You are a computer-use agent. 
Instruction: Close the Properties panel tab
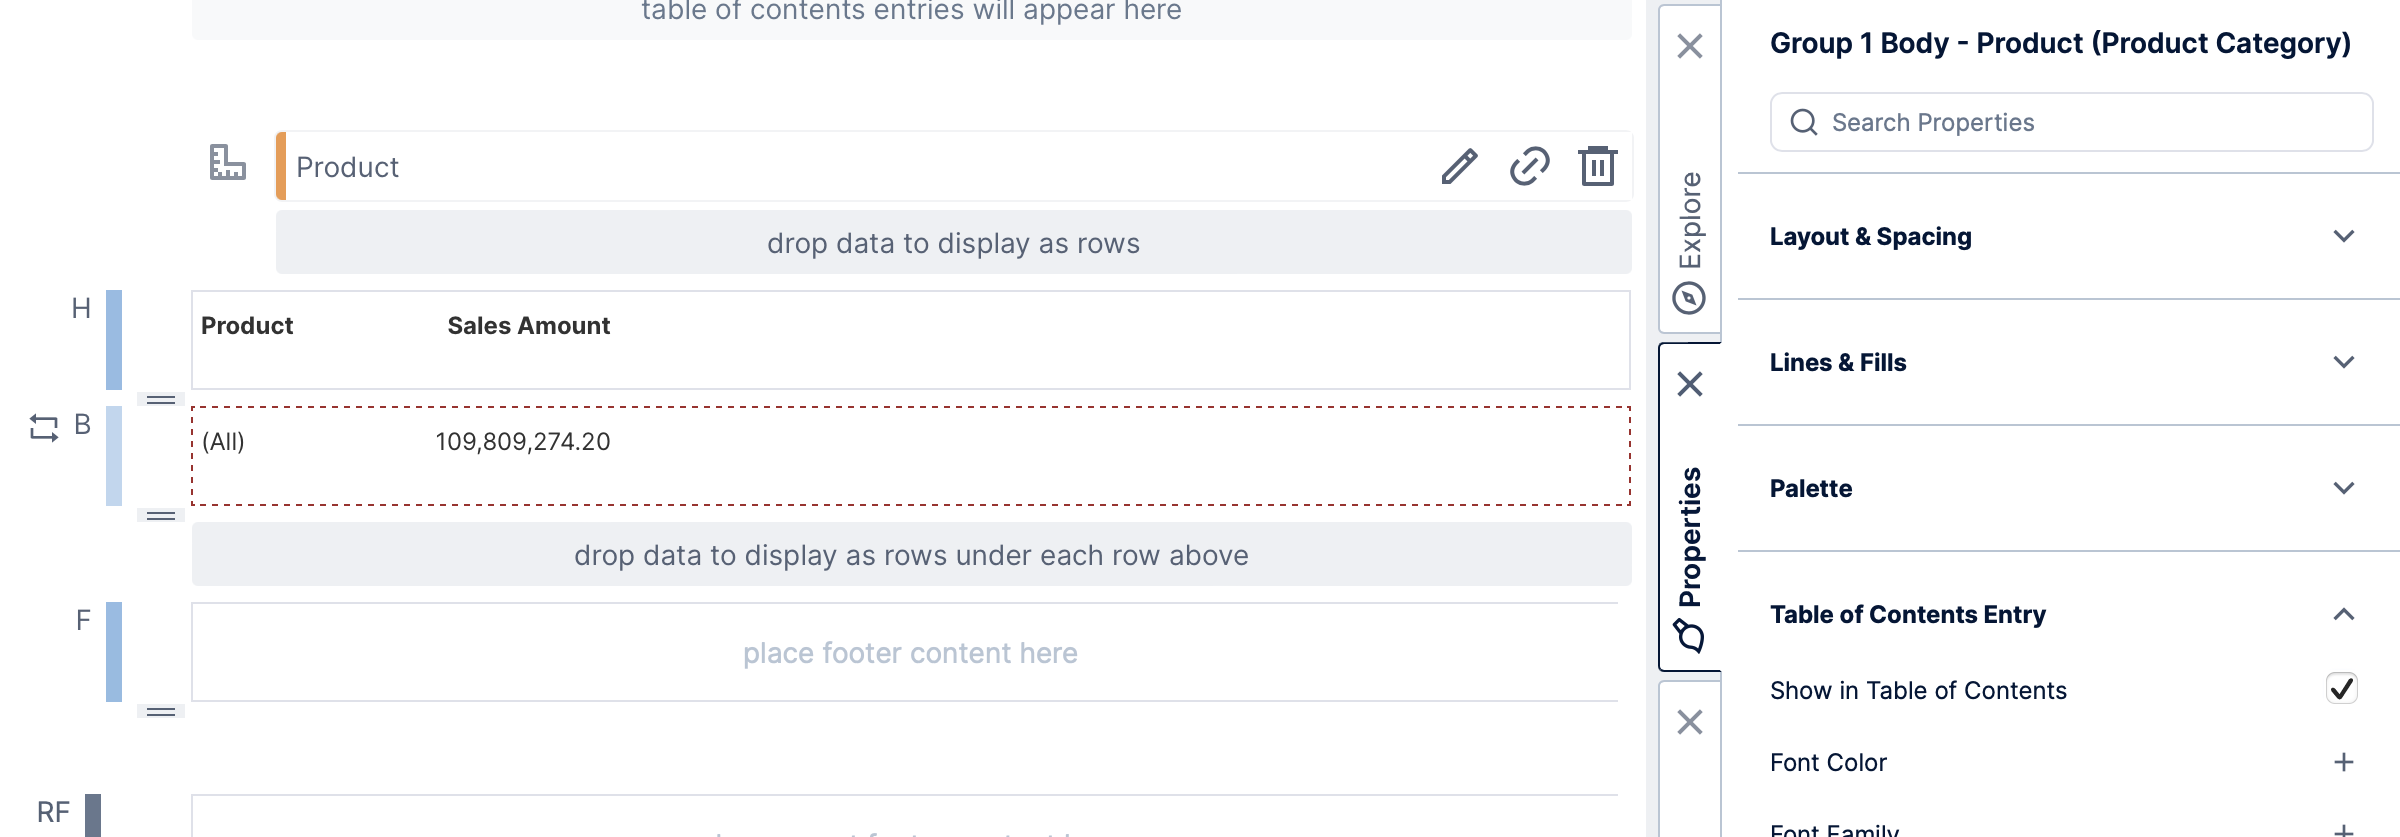[x=1690, y=384]
